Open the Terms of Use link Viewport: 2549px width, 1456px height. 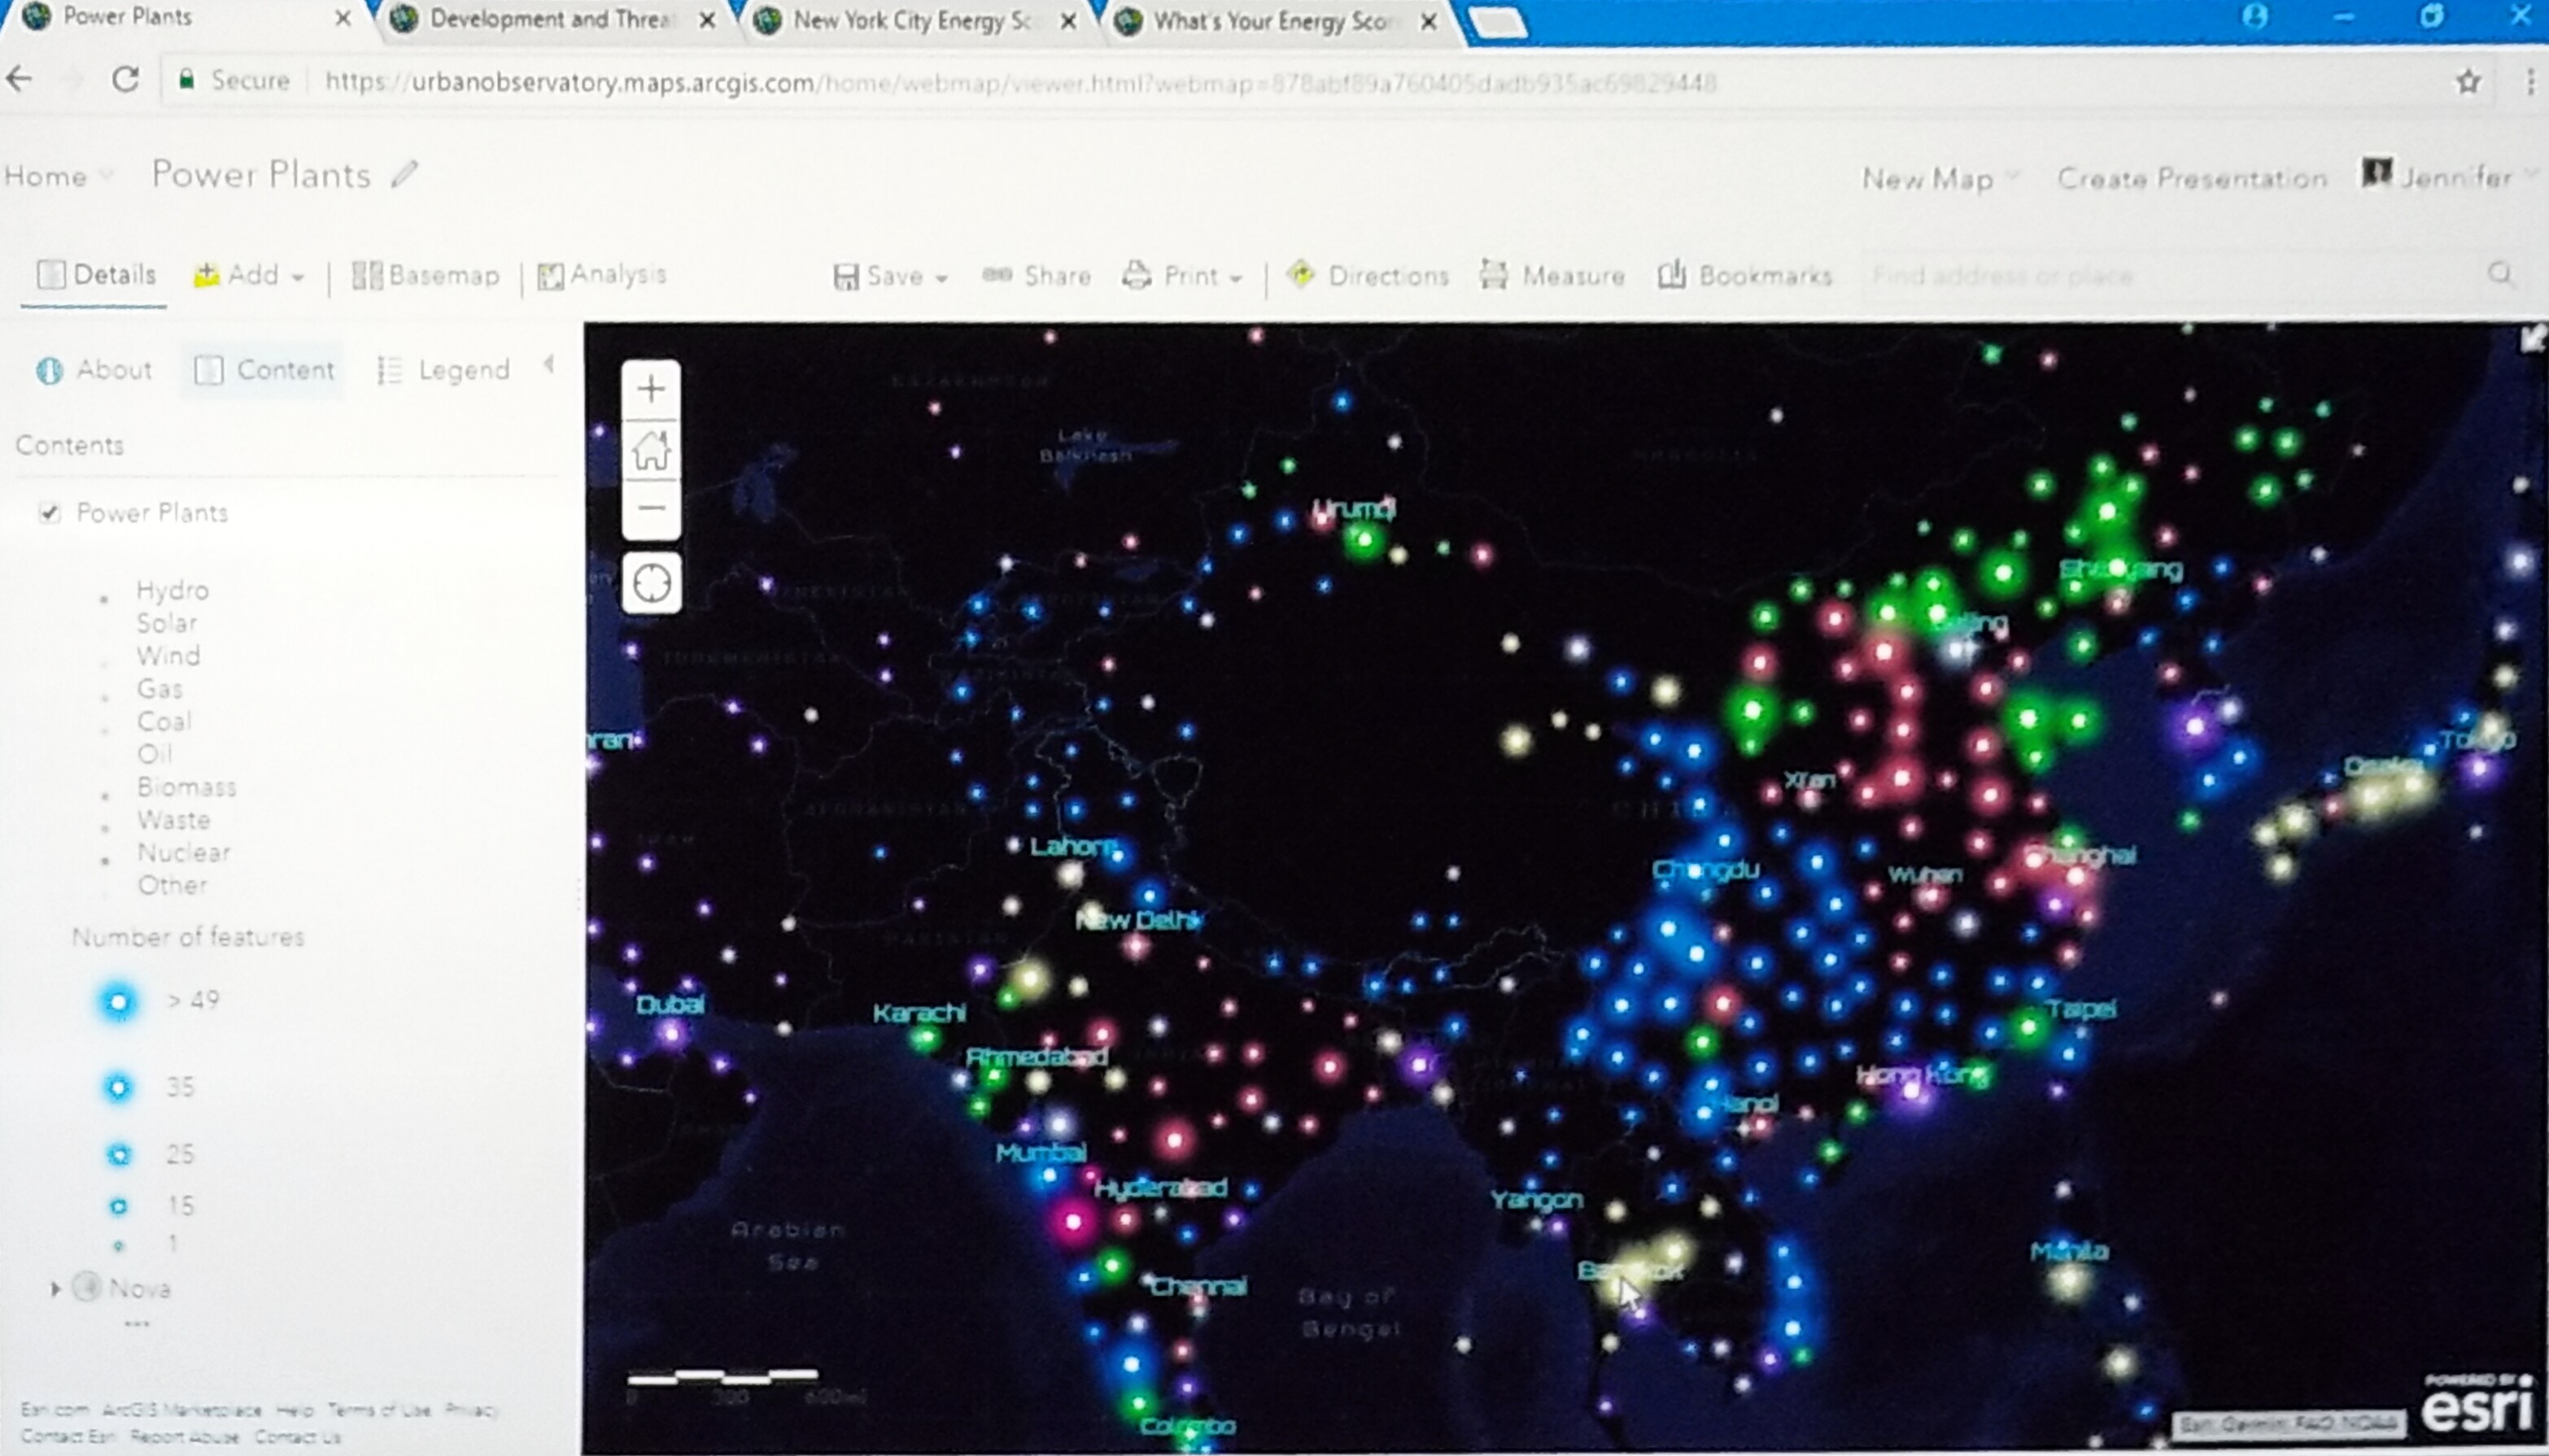click(x=379, y=1410)
